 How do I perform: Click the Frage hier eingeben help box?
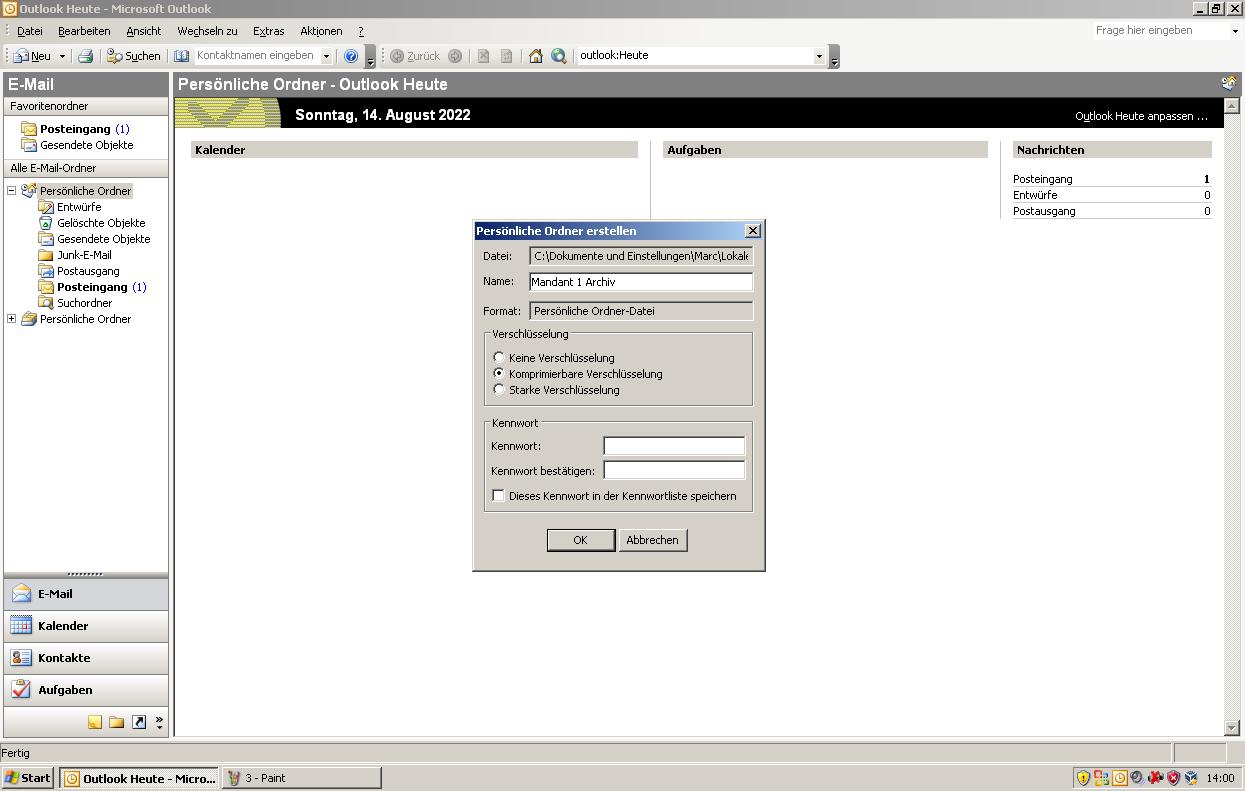tap(1160, 31)
